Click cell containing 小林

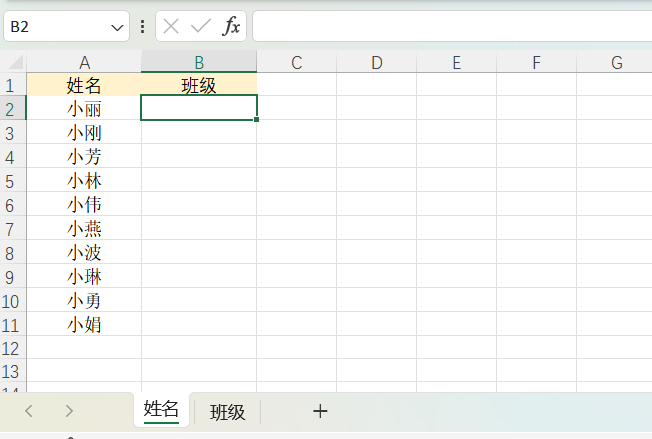point(84,180)
